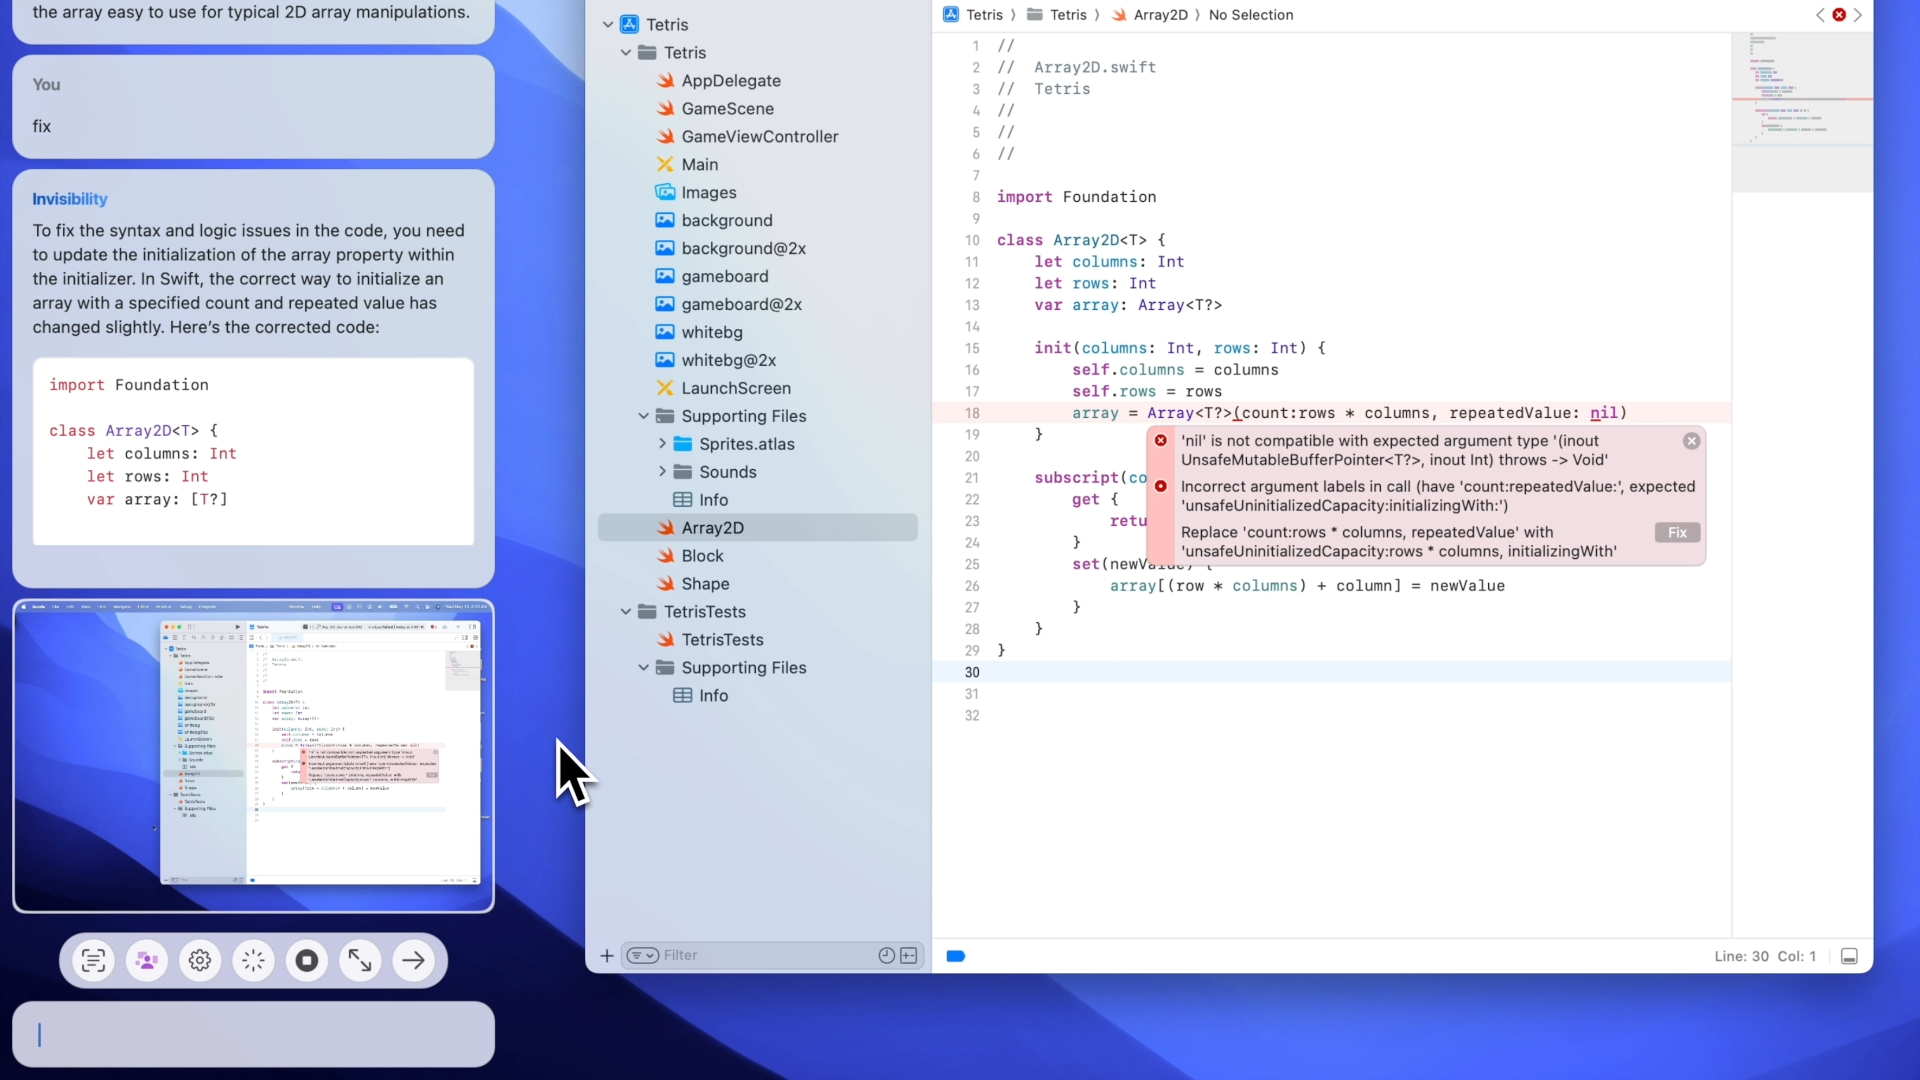
Task: Dismiss the error popup with X
Action: point(1691,441)
